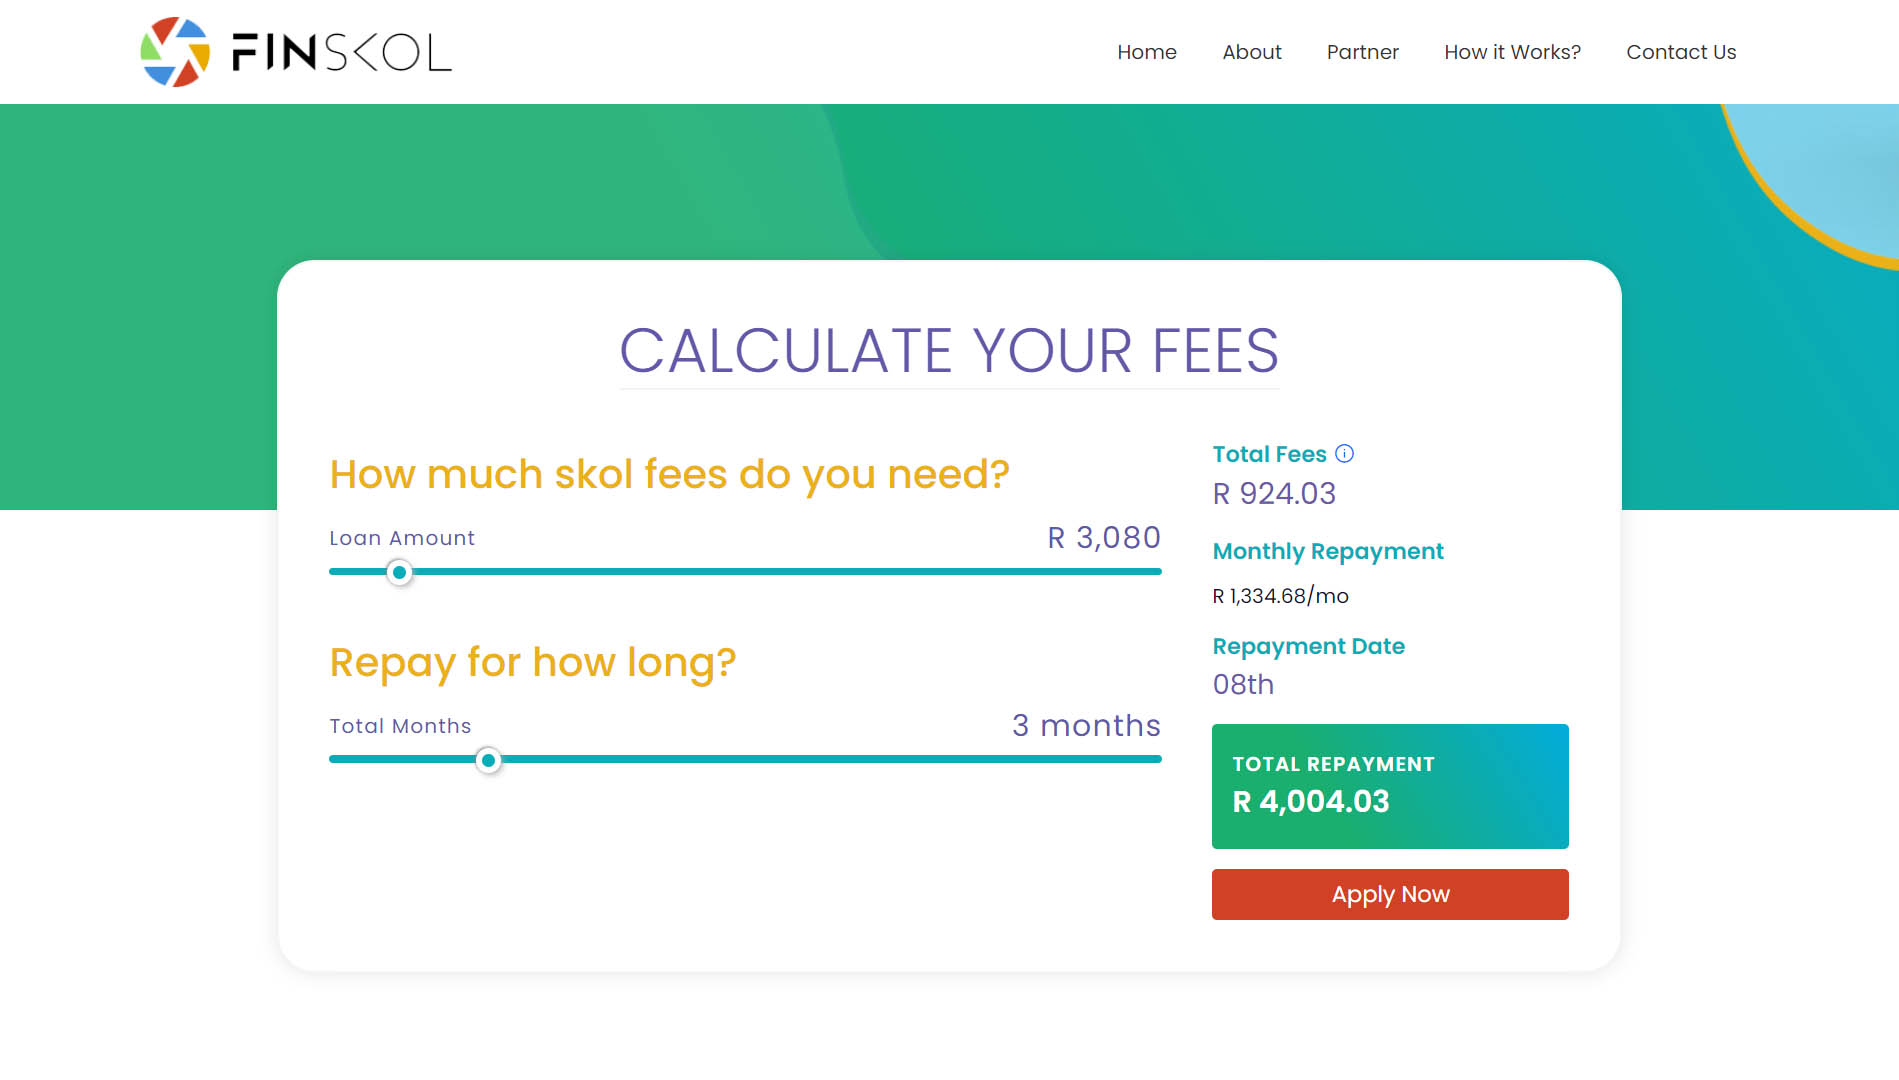Go to the Contact Us page
Image resolution: width=1899 pixels, height=1080 pixels.
coord(1681,52)
